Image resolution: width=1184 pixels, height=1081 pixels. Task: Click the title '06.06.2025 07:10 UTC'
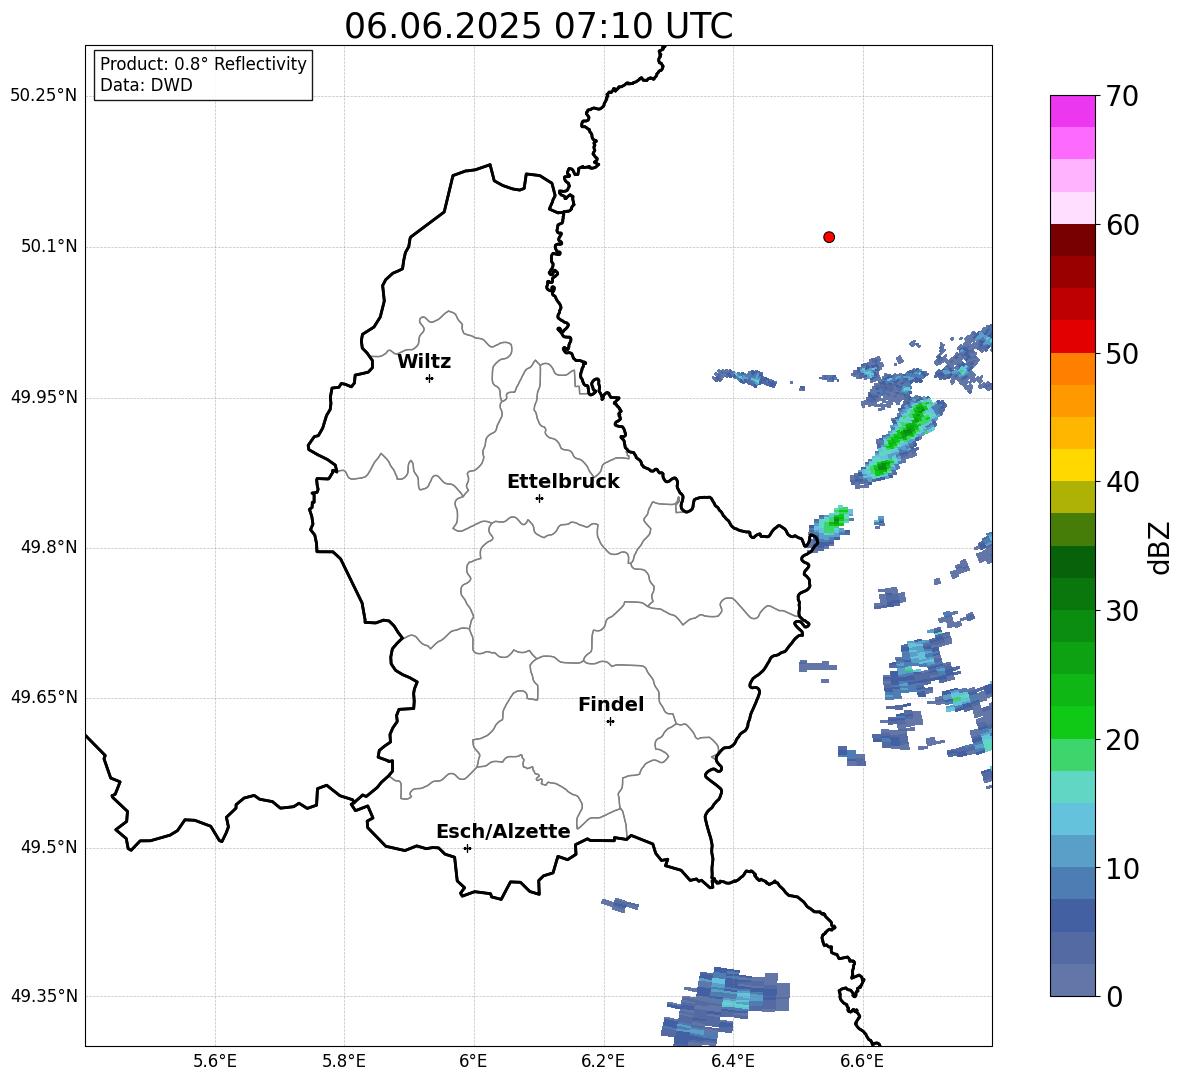pyautogui.click(x=538, y=26)
